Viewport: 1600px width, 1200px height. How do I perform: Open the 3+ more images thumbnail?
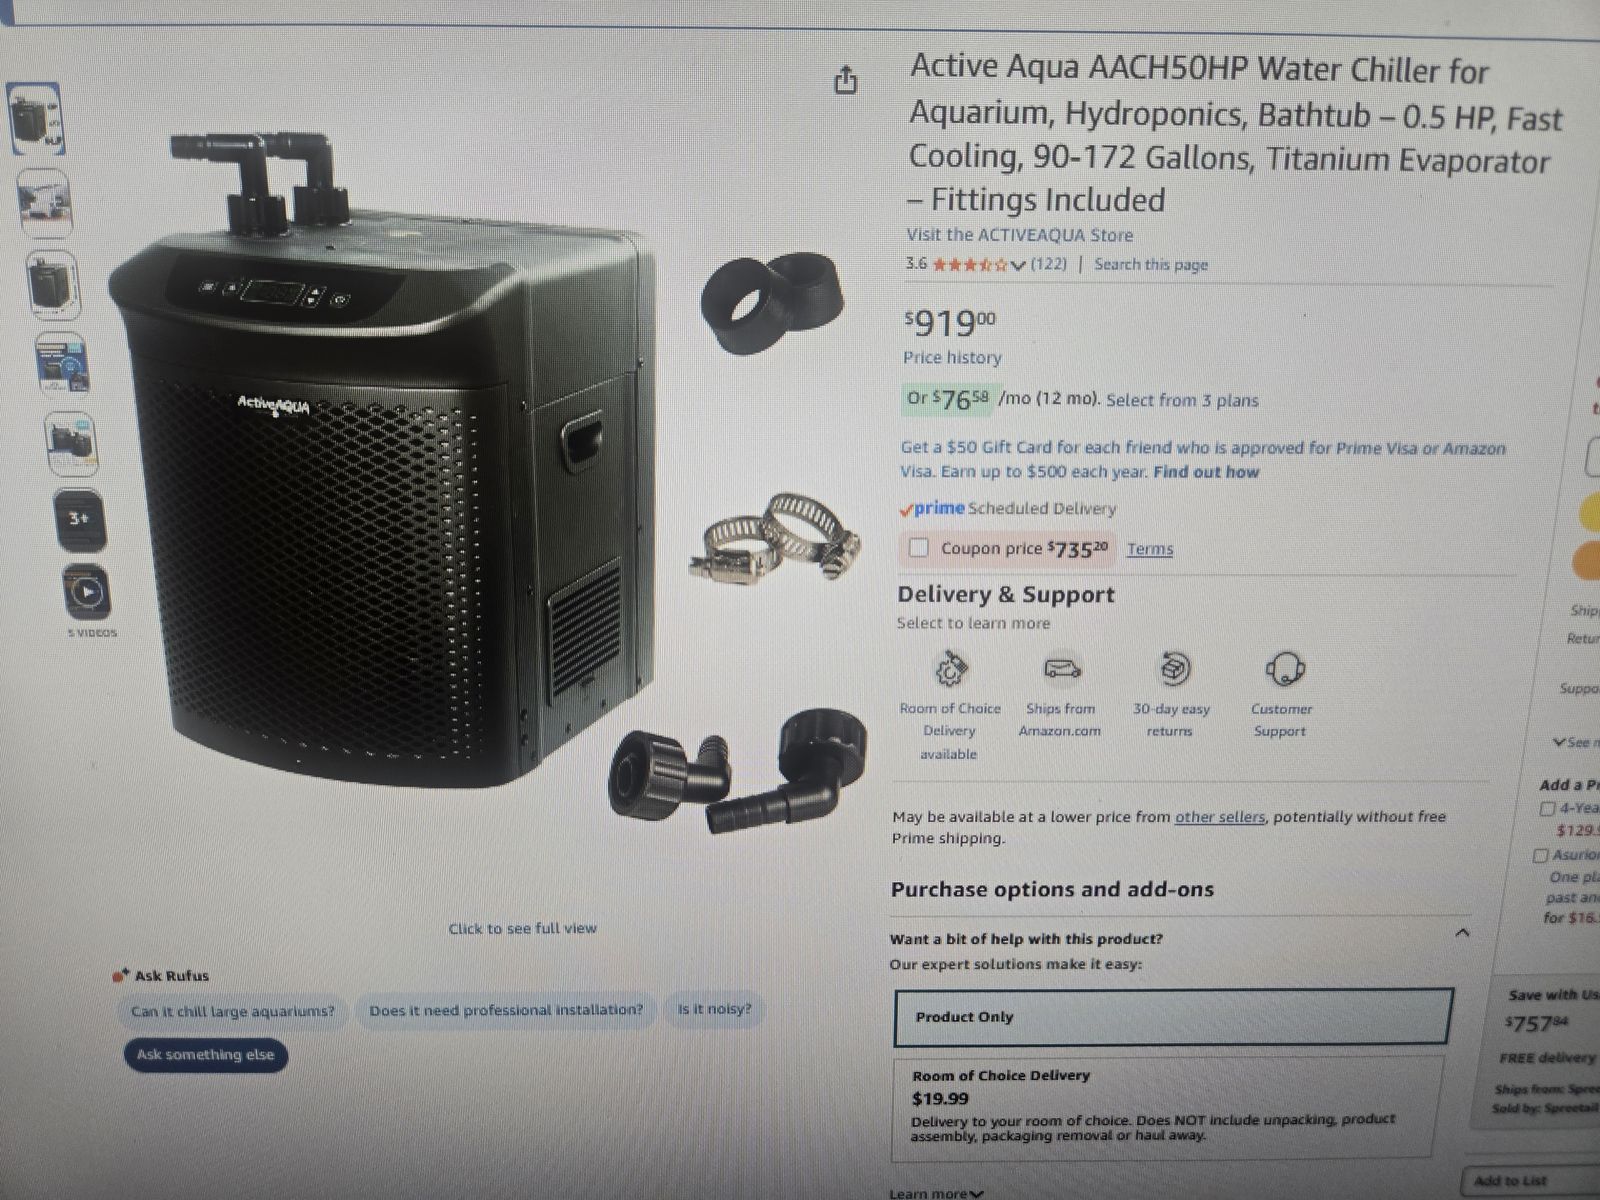(x=80, y=519)
